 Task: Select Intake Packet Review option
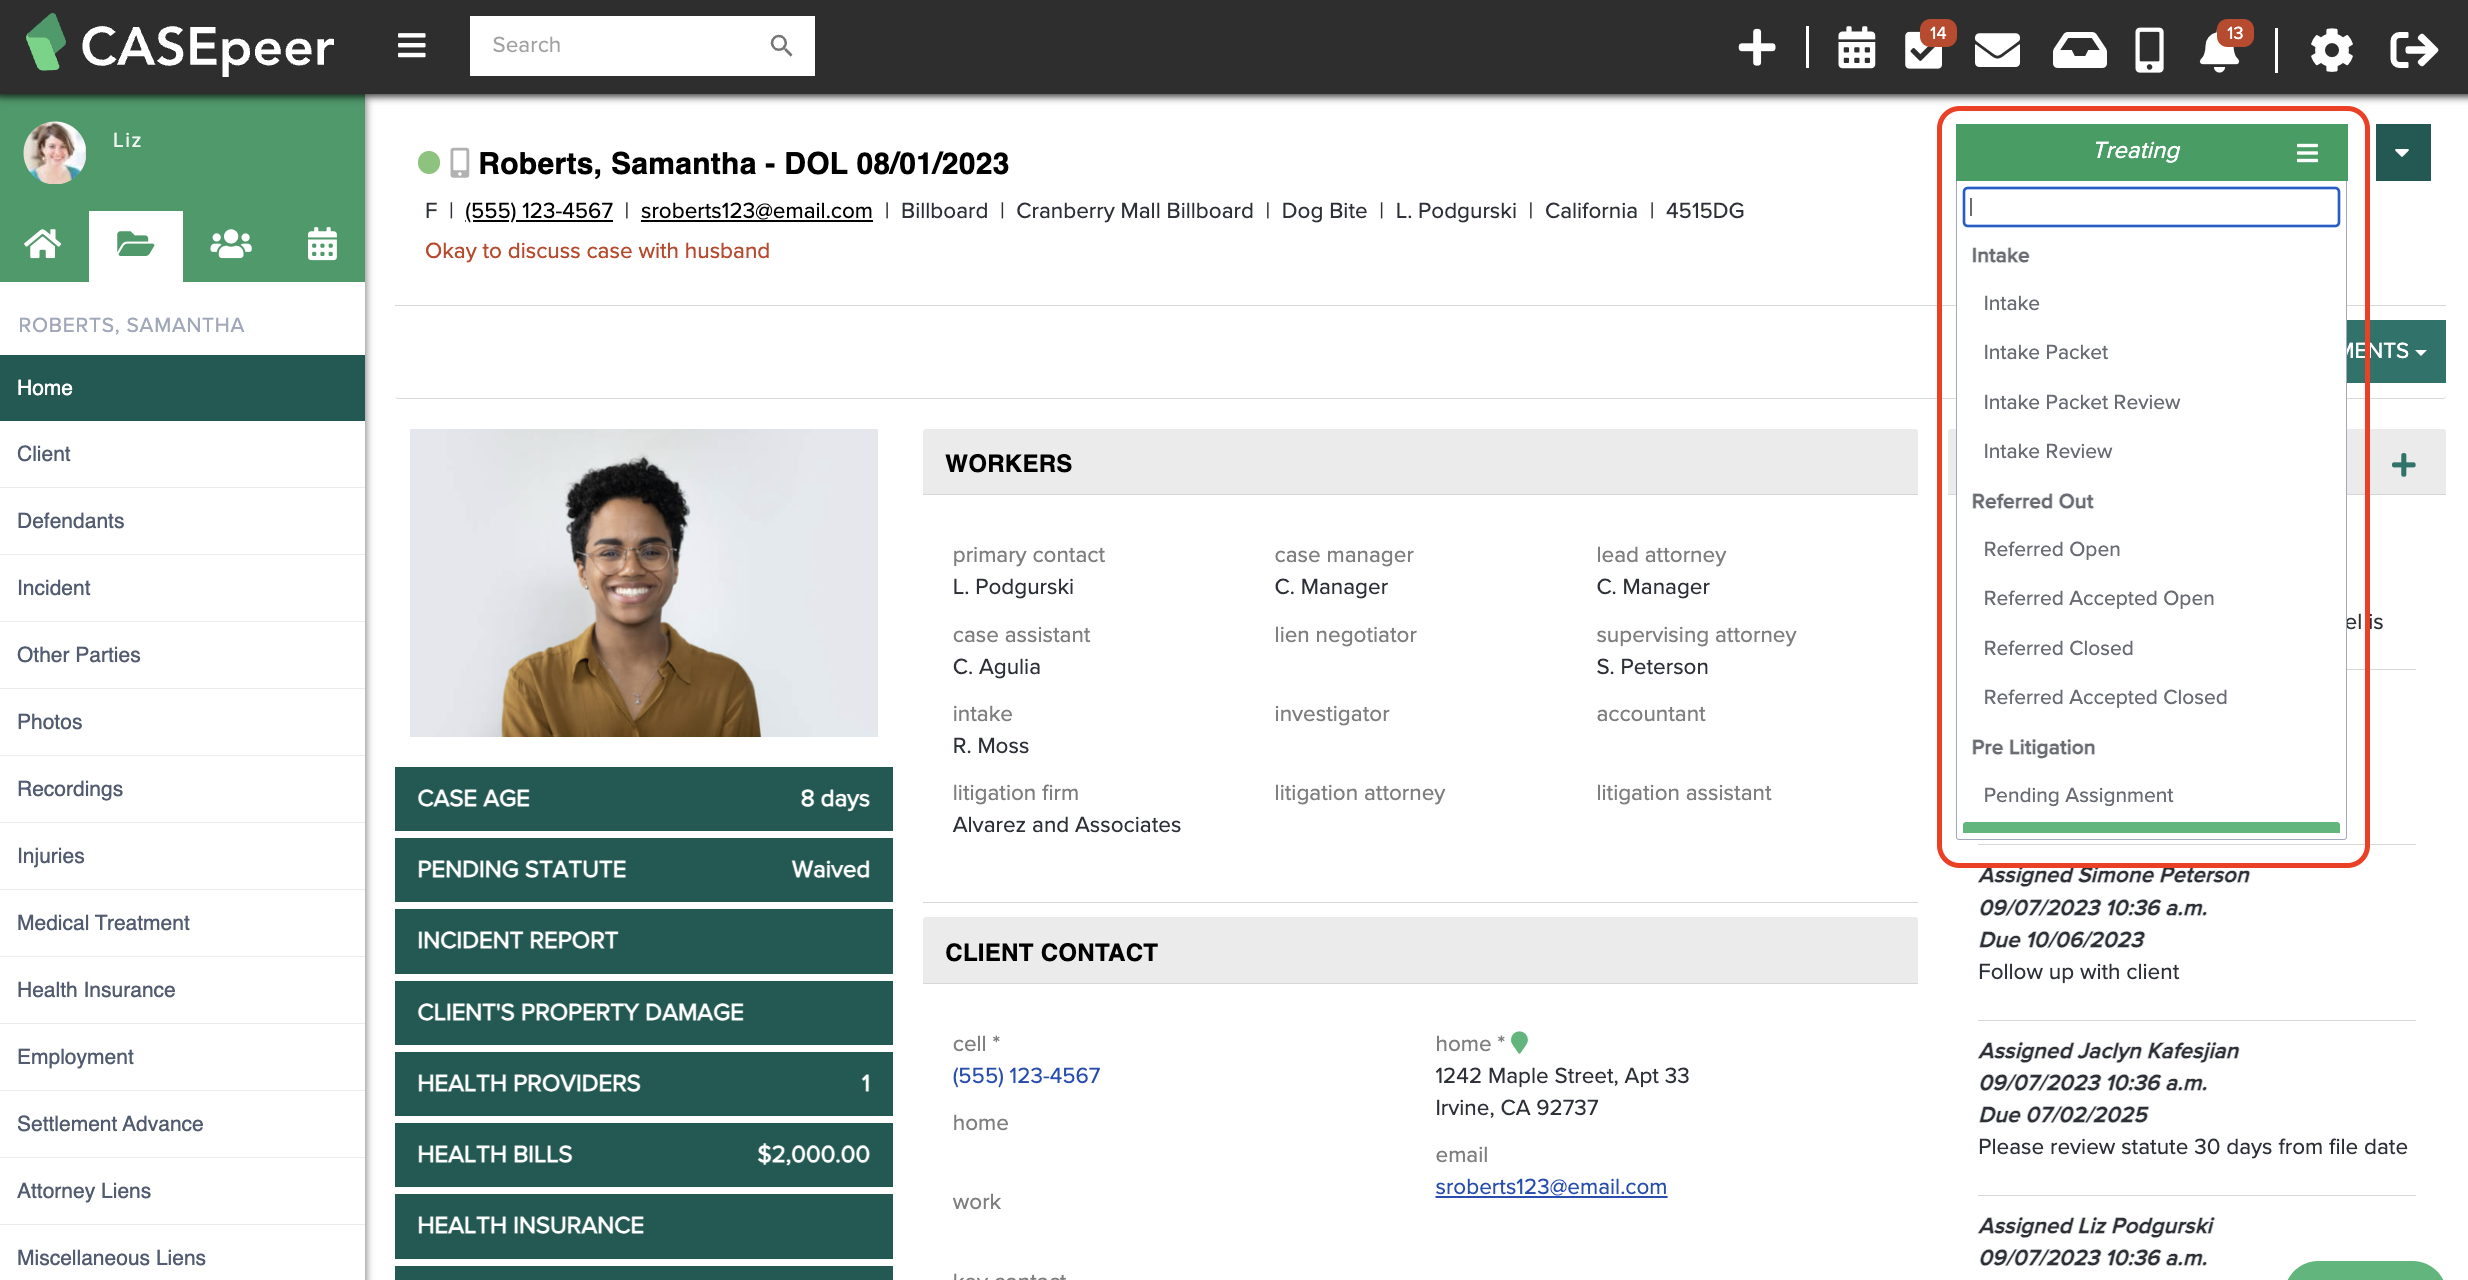pyautogui.click(x=2081, y=402)
